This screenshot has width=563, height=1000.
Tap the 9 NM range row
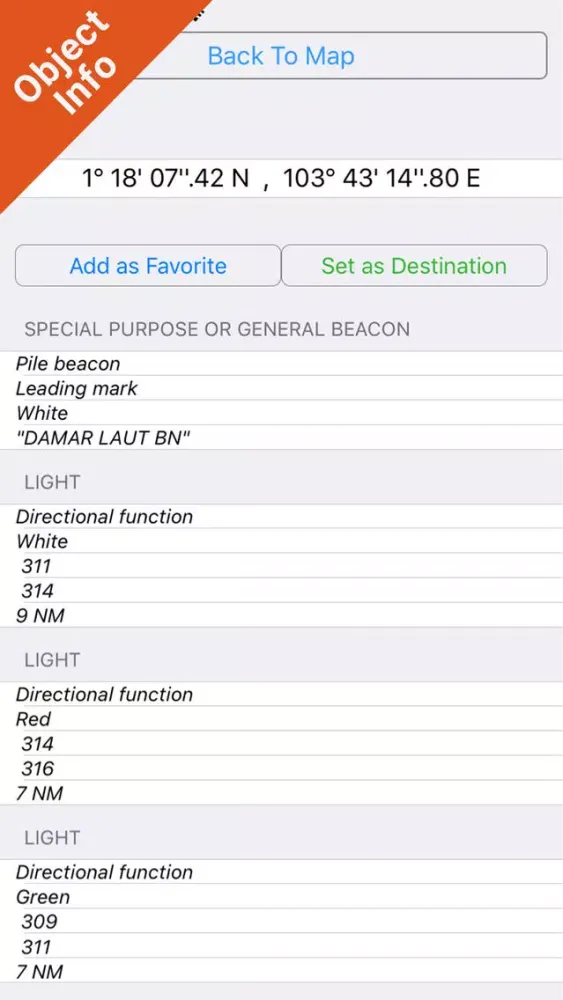(281, 615)
